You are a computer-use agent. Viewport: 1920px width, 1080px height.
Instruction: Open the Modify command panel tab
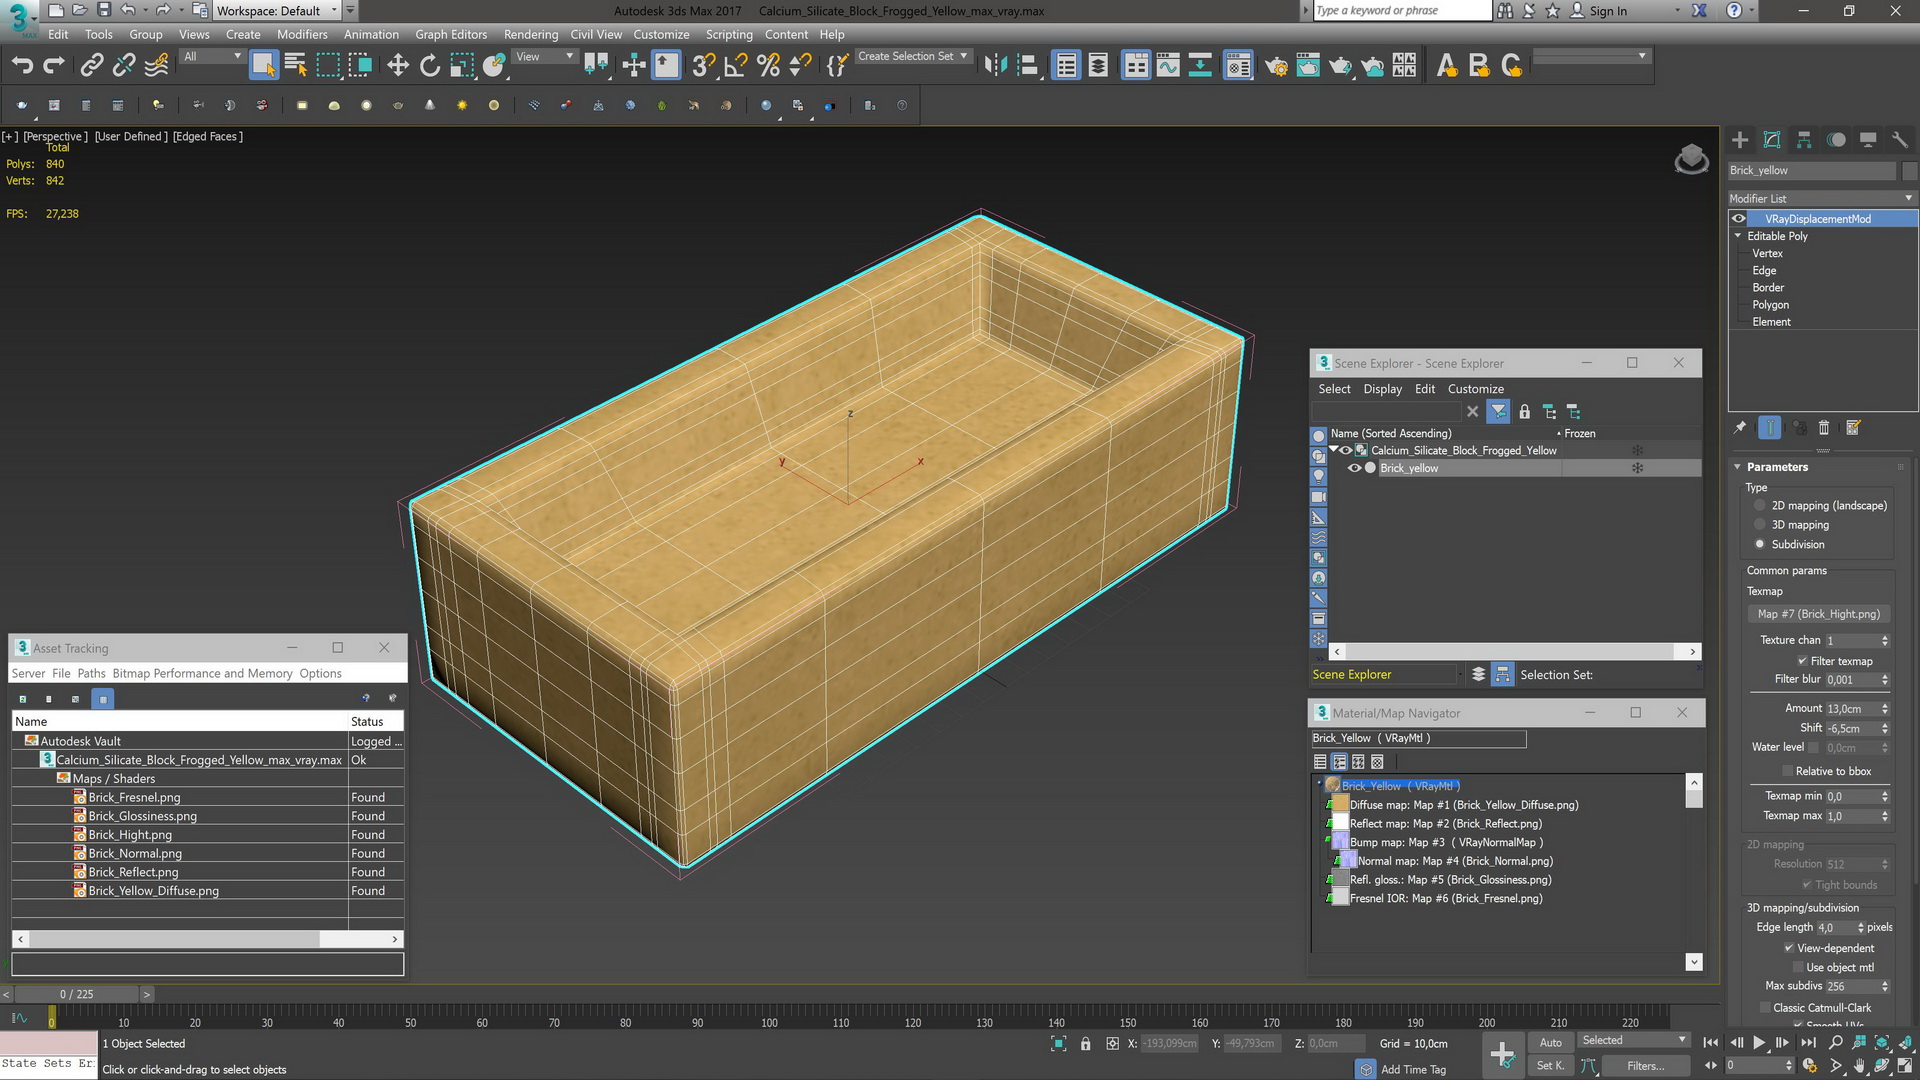[x=1772, y=140]
